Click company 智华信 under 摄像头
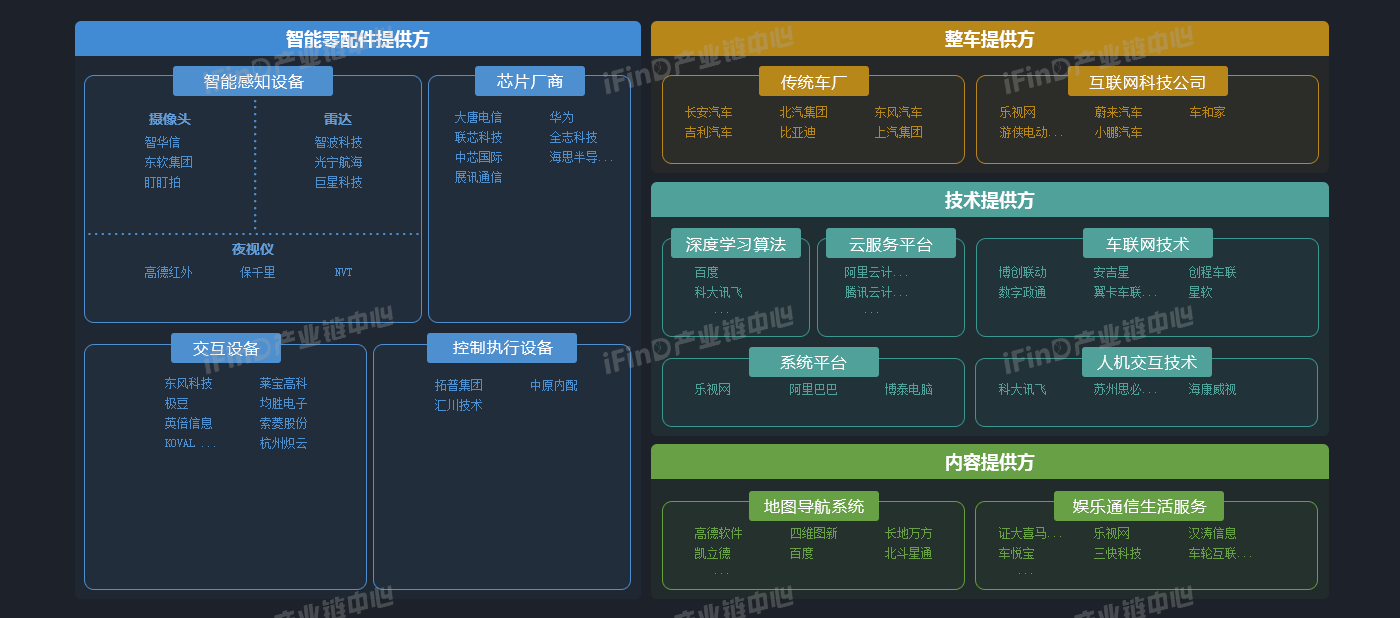The image size is (1400, 618). 162,142
